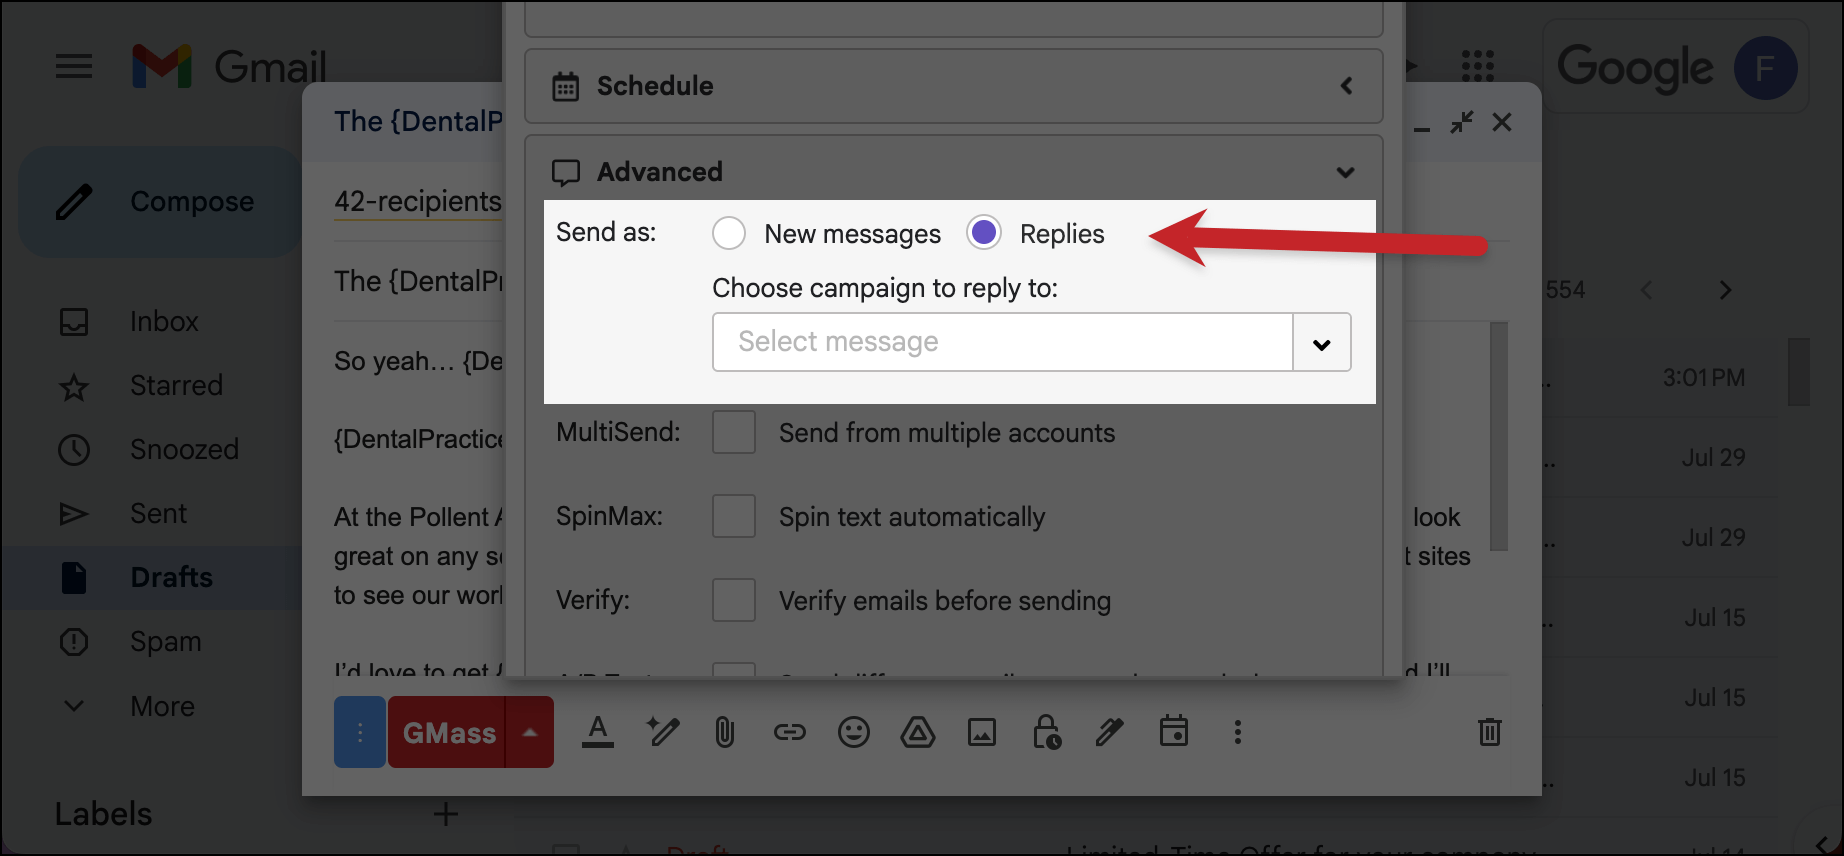
Task: Insert a signature pen icon
Action: pos(1109,733)
